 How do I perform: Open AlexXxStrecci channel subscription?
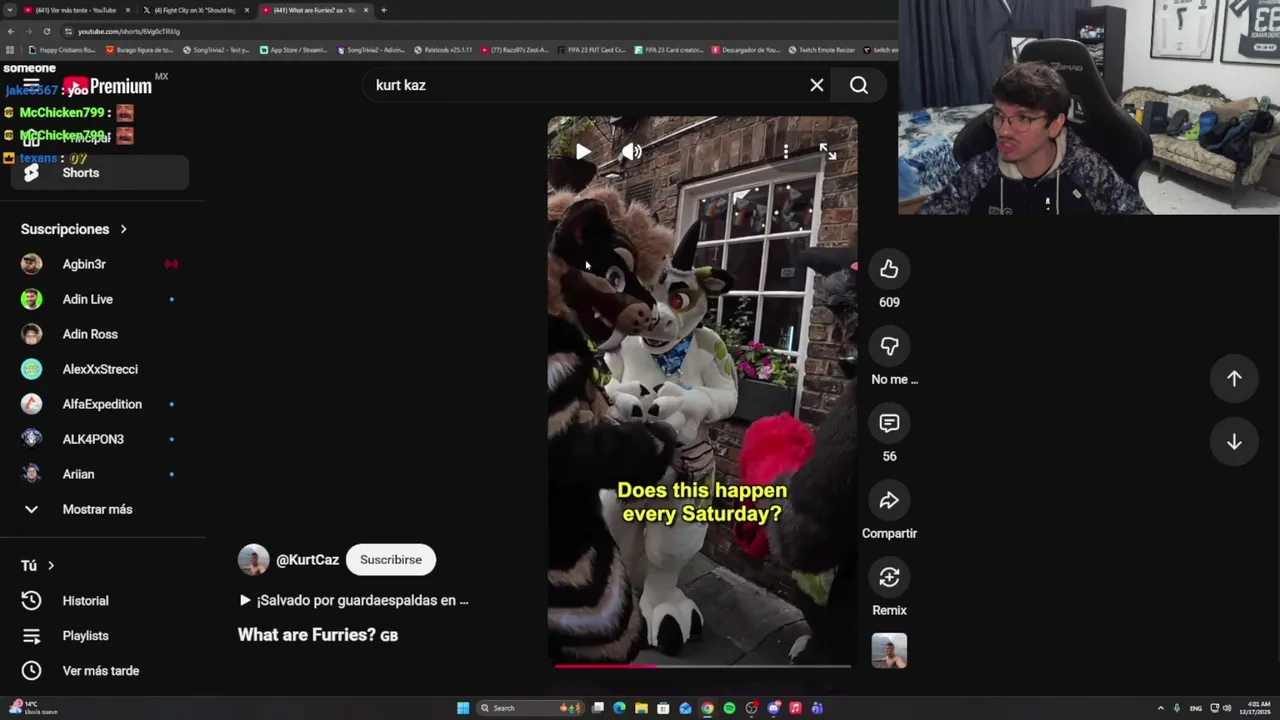pyautogui.click(x=100, y=369)
